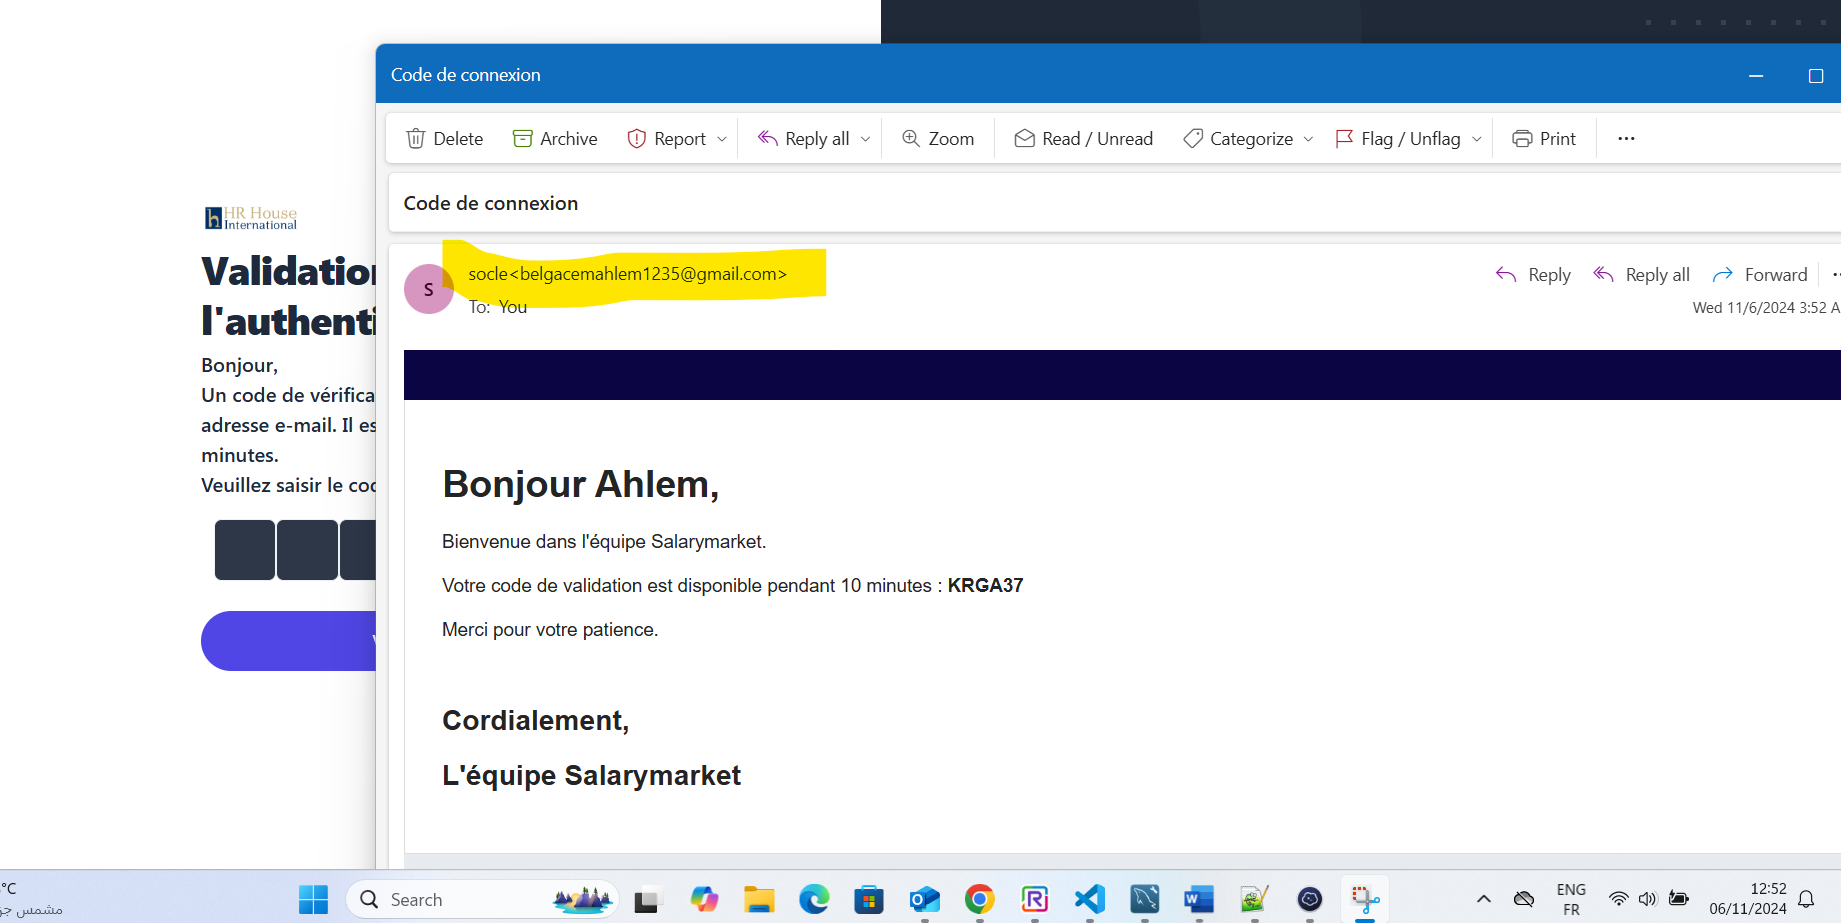Toggle Read / Unread status
This screenshot has width=1841, height=923.
click(x=1084, y=139)
